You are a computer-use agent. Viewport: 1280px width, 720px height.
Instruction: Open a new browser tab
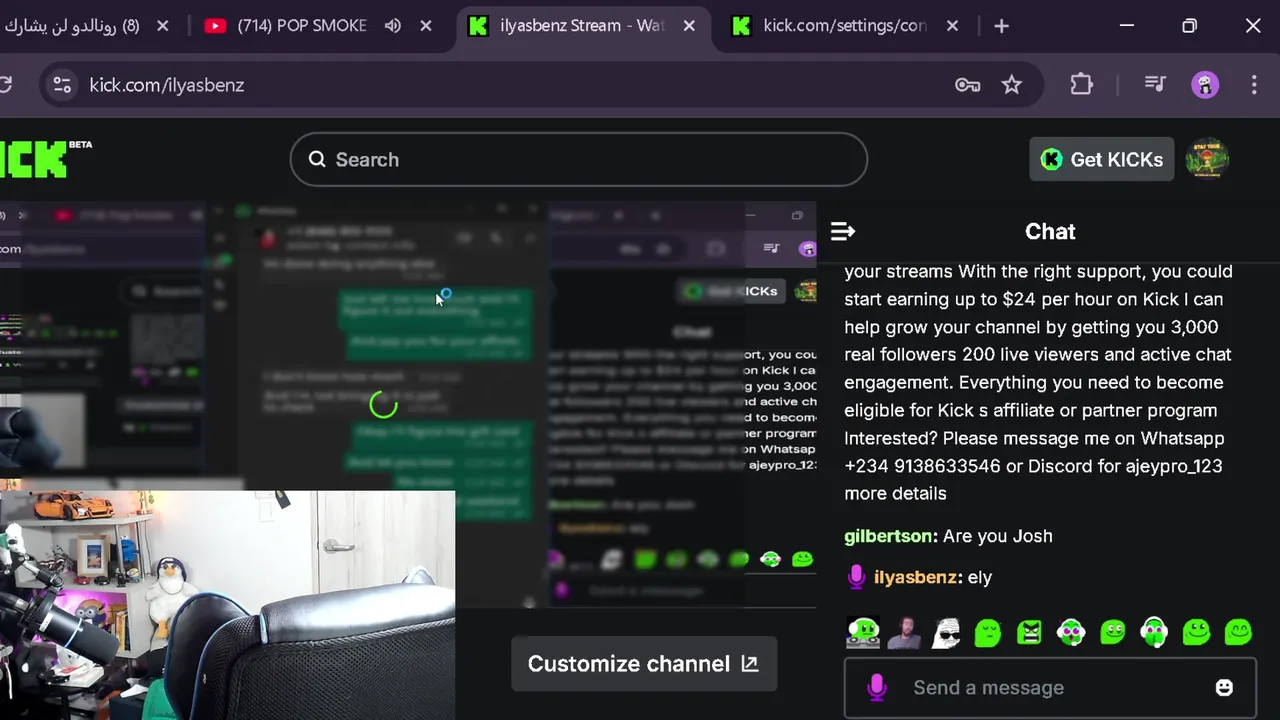click(1001, 26)
